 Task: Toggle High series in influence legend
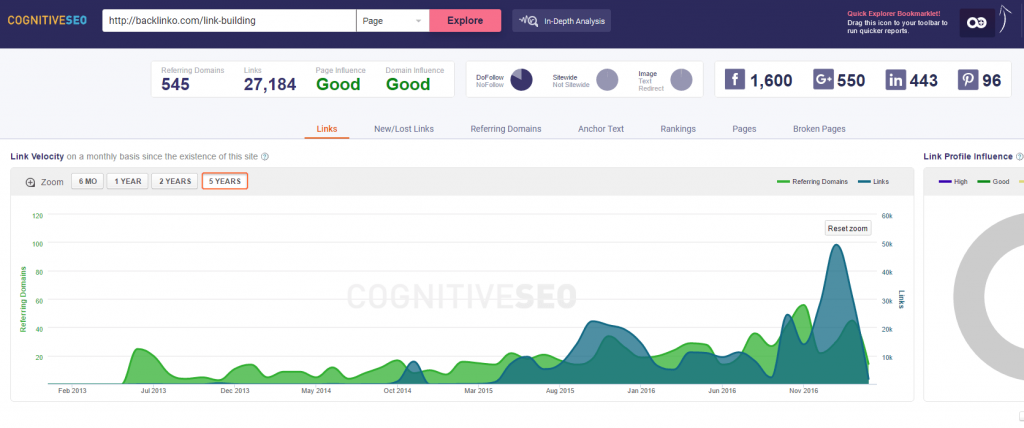pyautogui.click(x=953, y=182)
